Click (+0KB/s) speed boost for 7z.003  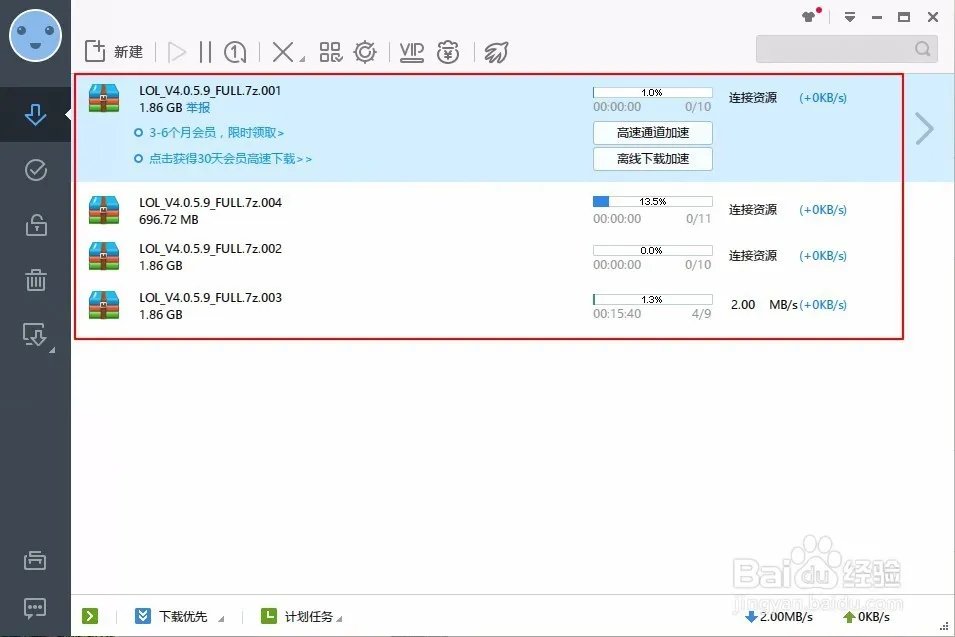(823, 305)
